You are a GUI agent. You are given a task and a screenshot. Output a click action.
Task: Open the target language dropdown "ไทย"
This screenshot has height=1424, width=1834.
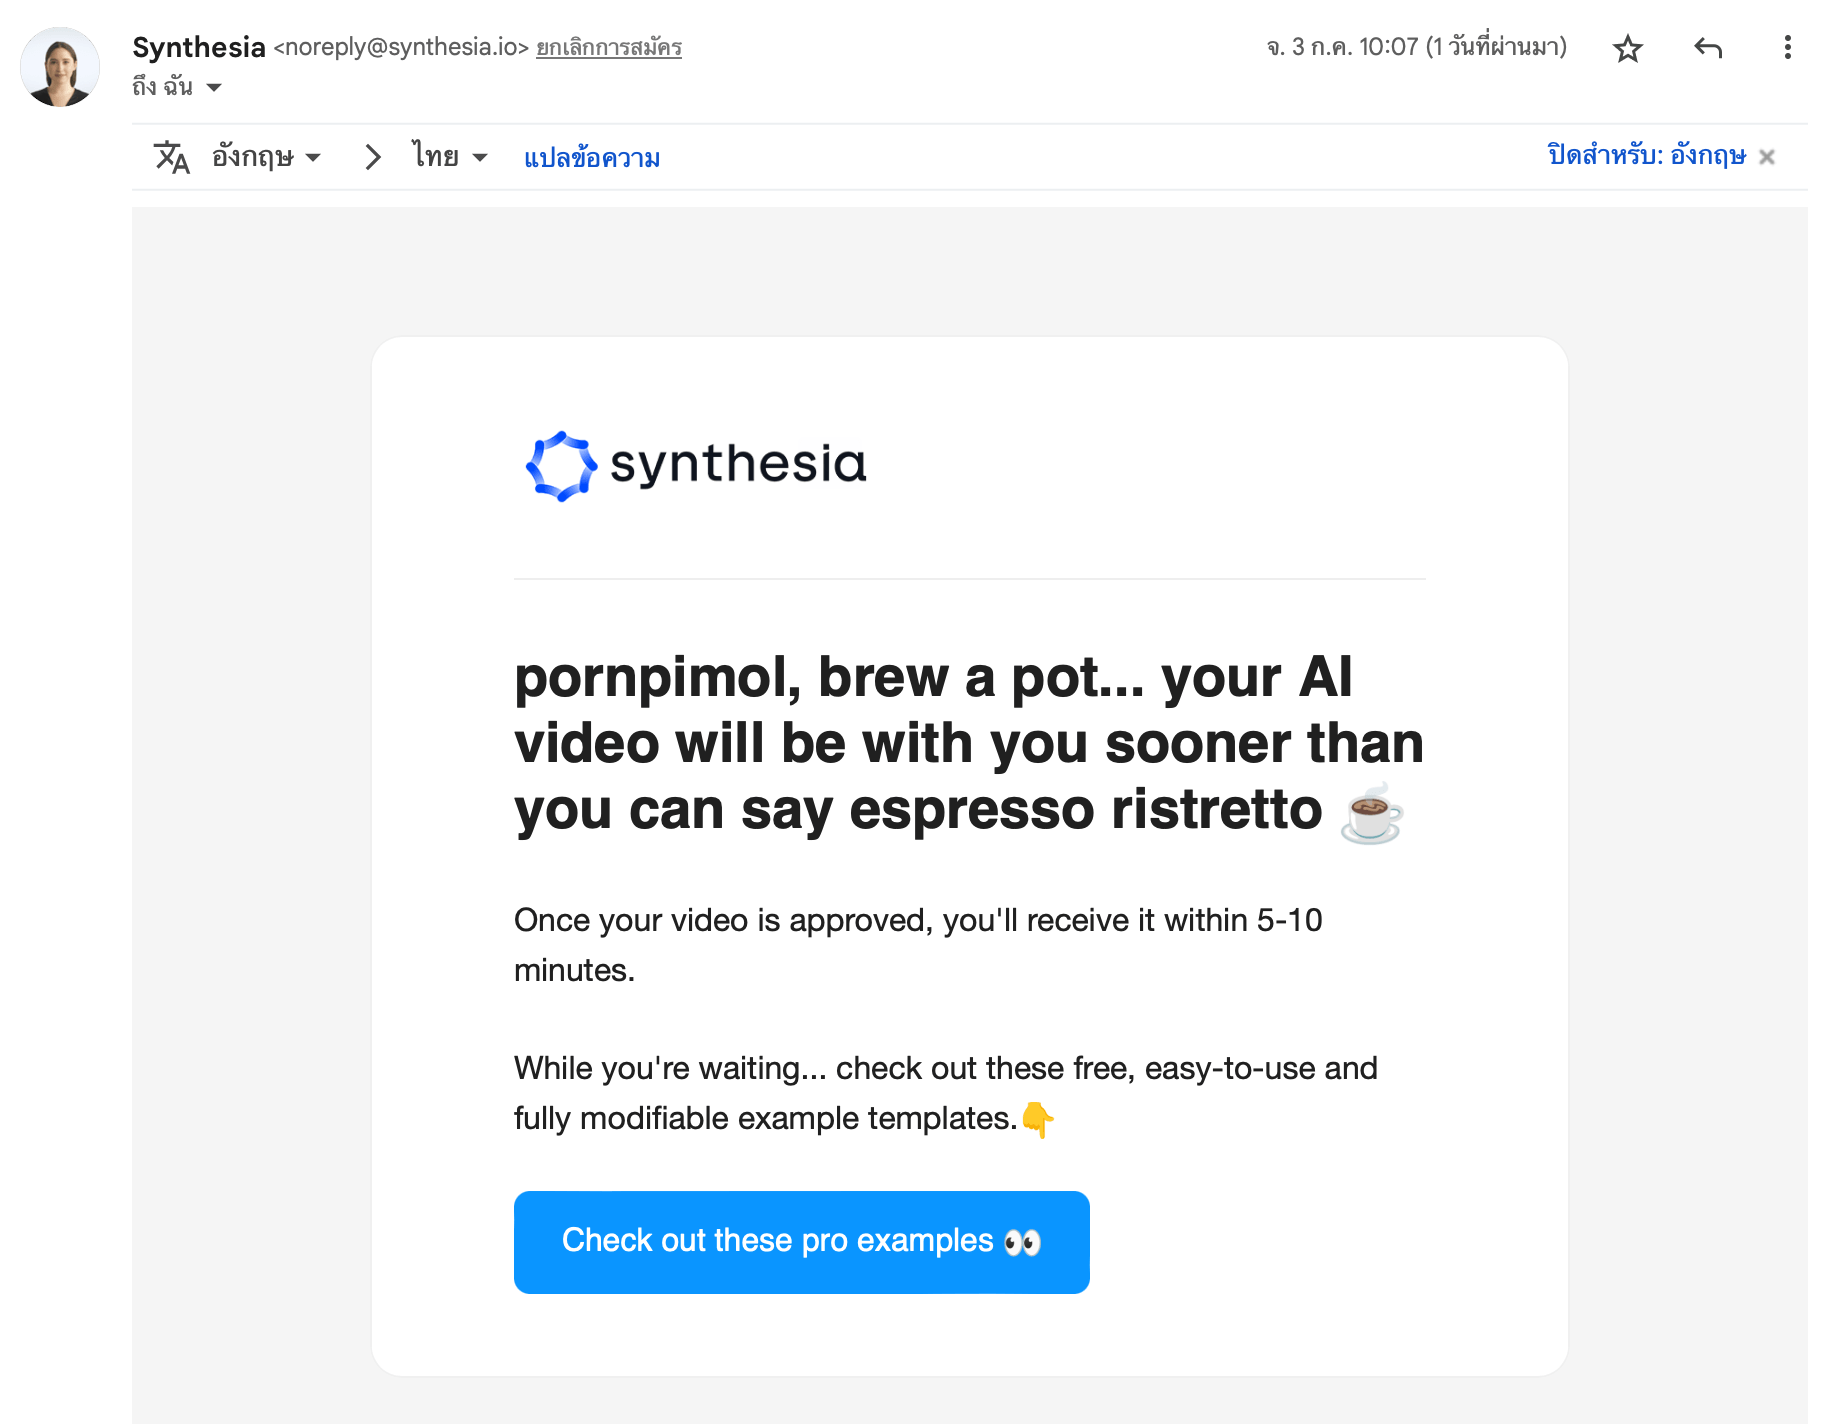coord(449,157)
